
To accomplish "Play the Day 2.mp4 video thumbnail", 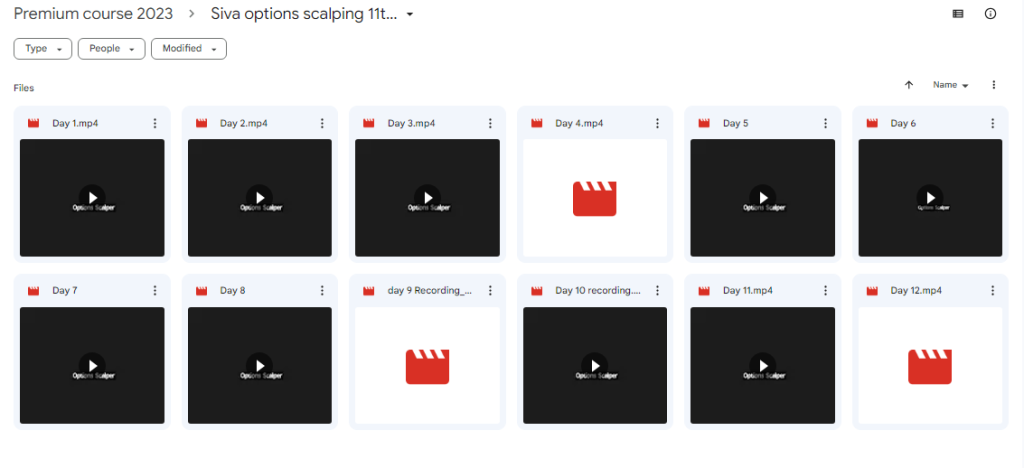I will pos(259,198).
